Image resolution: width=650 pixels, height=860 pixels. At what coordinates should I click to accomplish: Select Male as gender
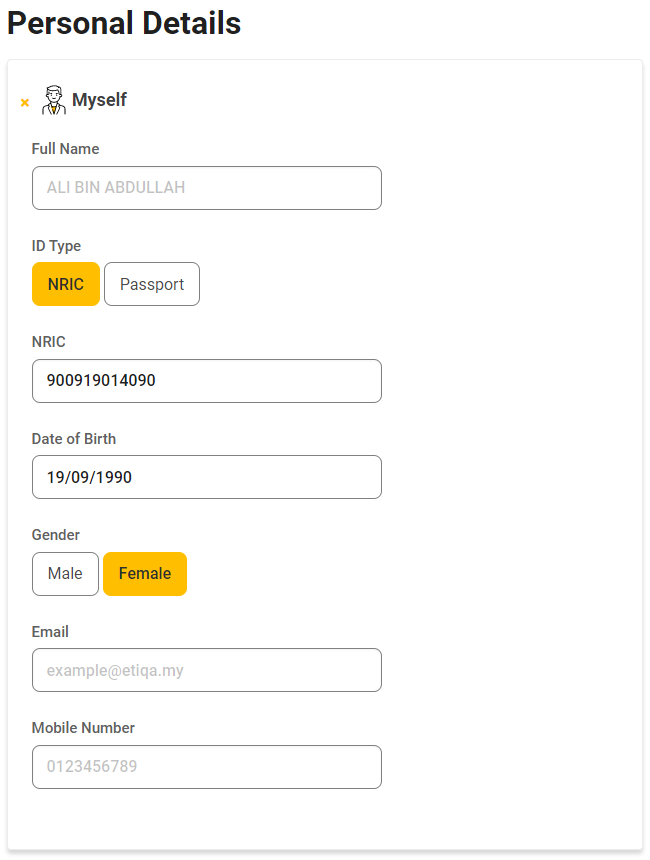point(65,573)
